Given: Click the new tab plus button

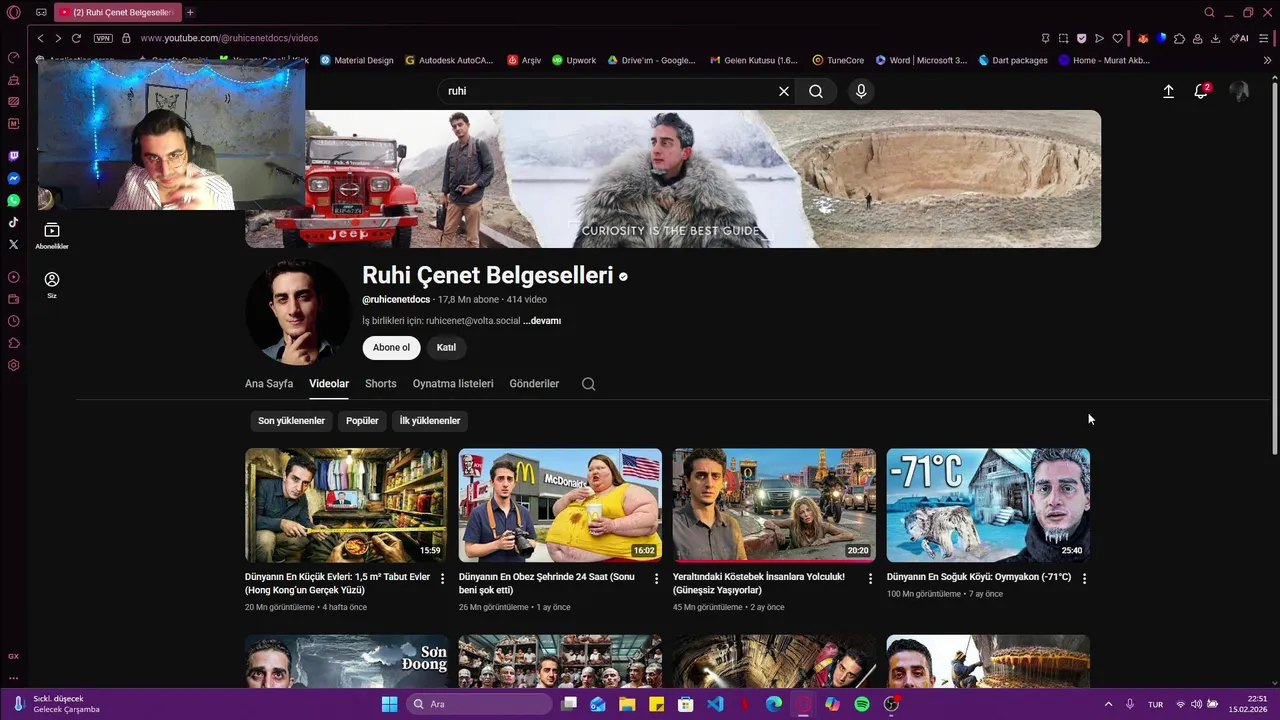Looking at the screenshot, I should [190, 13].
